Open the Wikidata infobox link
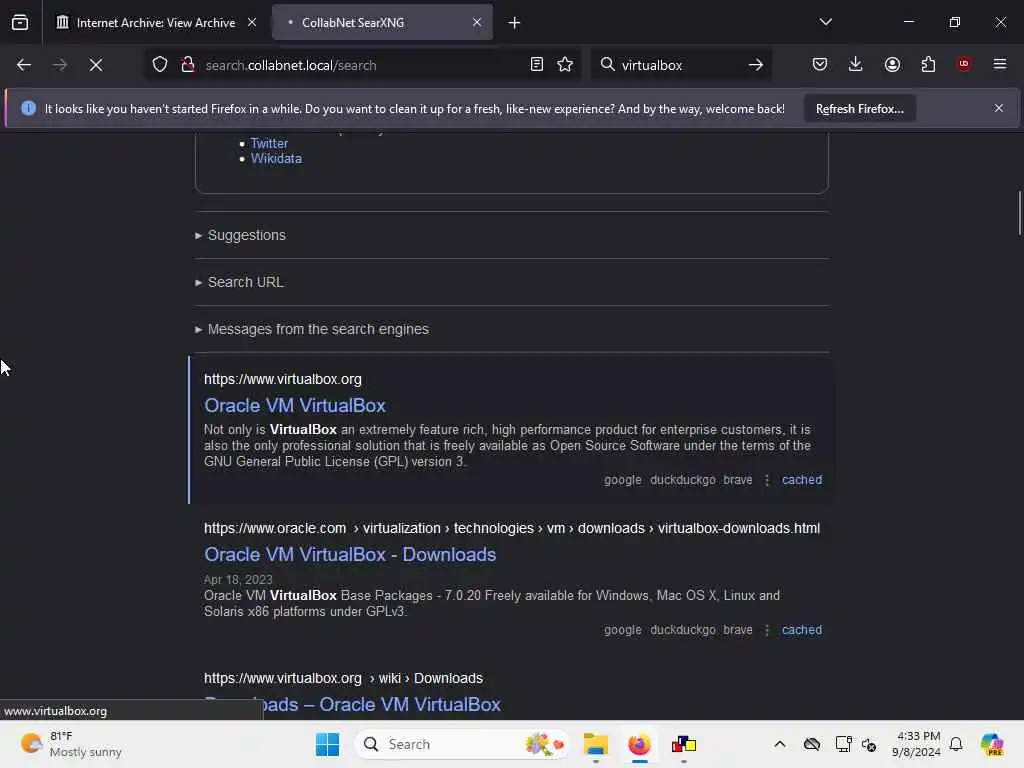 [276, 159]
